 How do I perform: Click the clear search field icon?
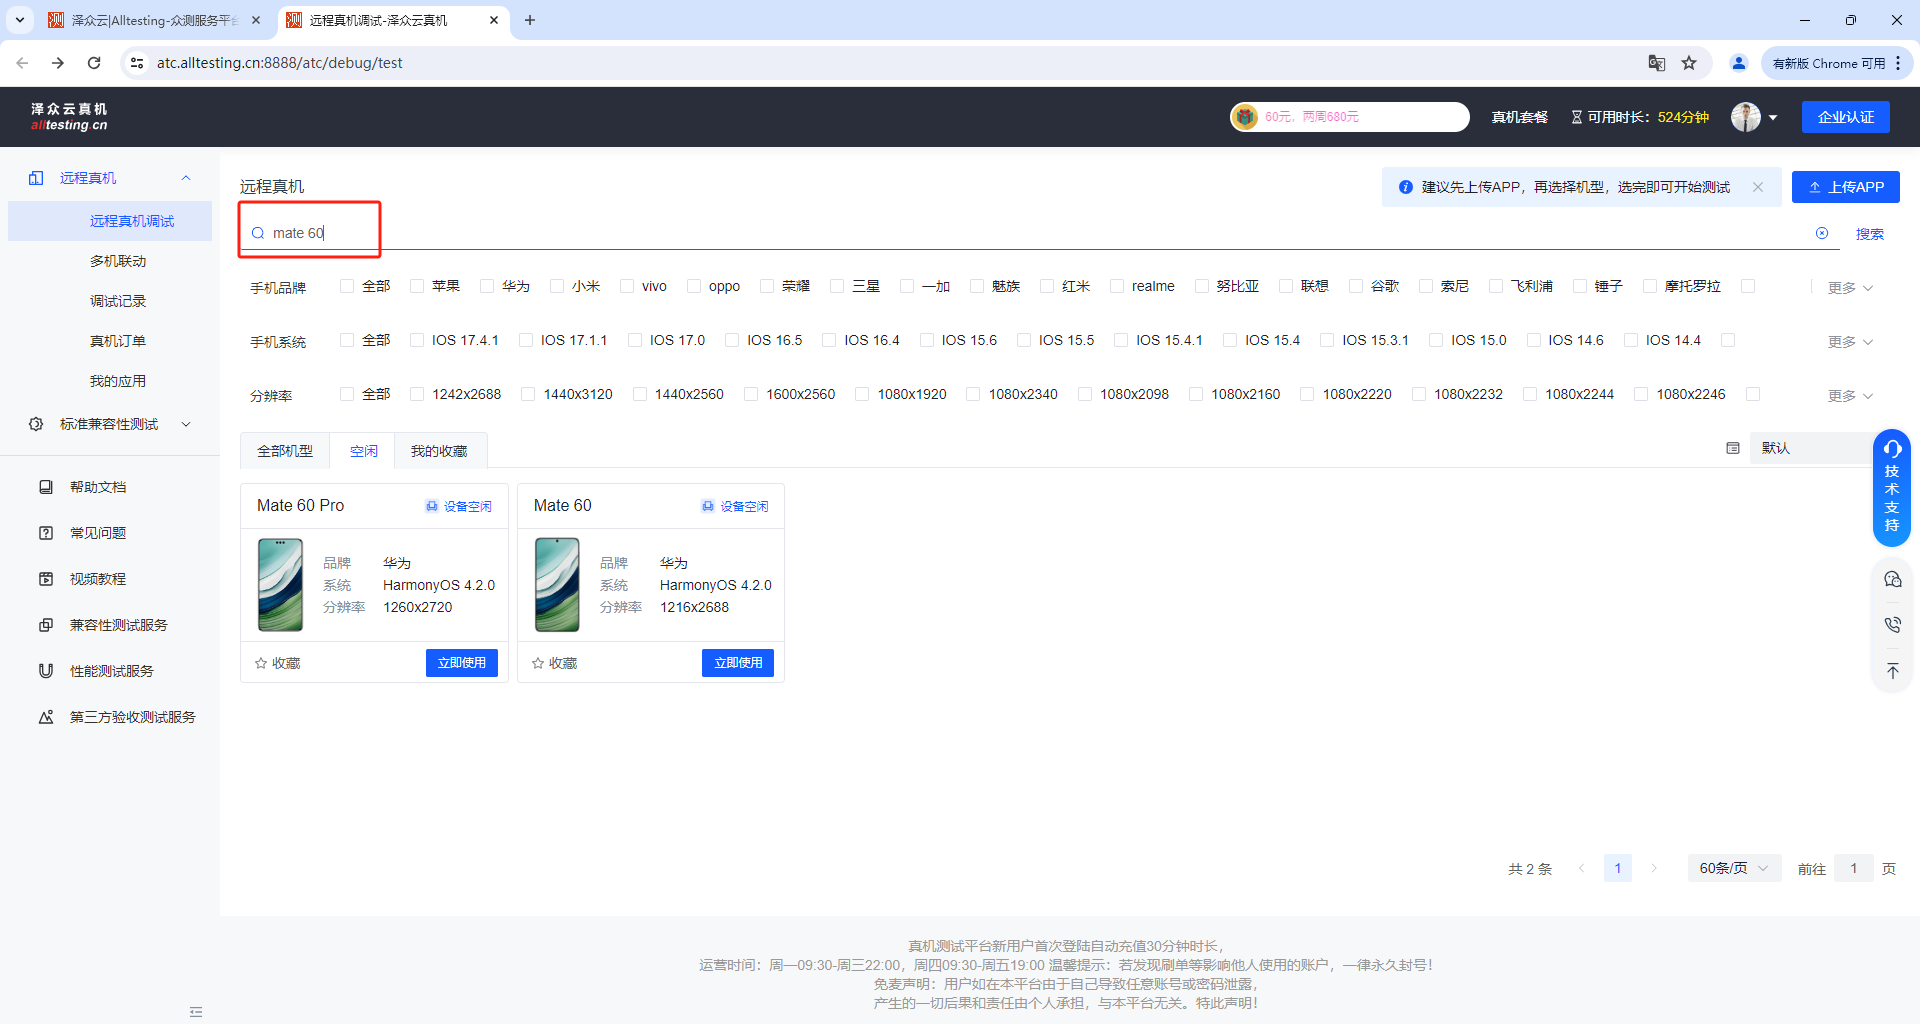click(1822, 233)
